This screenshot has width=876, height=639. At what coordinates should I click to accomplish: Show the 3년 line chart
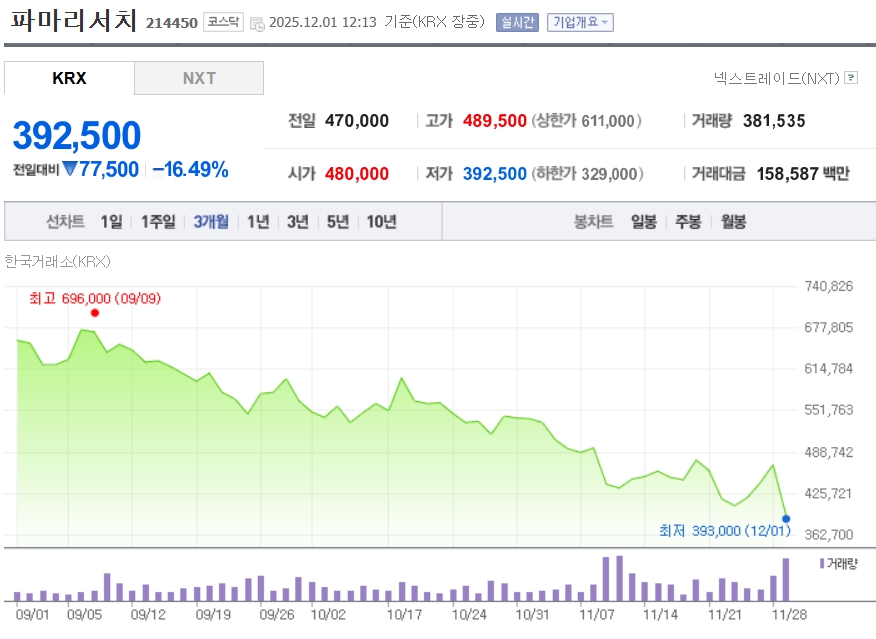coord(298,222)
